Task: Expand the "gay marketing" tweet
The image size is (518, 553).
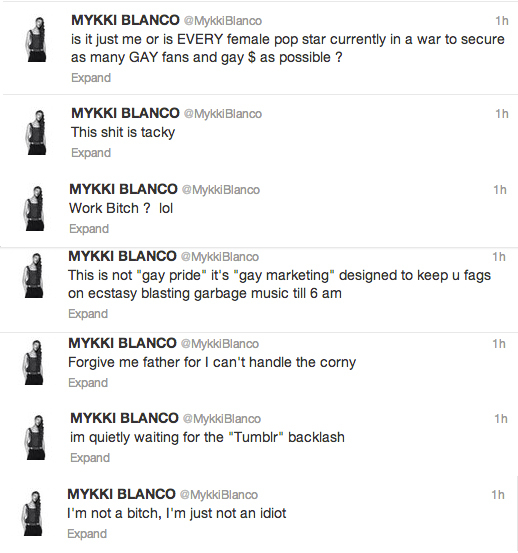Action: click(88, 314)
